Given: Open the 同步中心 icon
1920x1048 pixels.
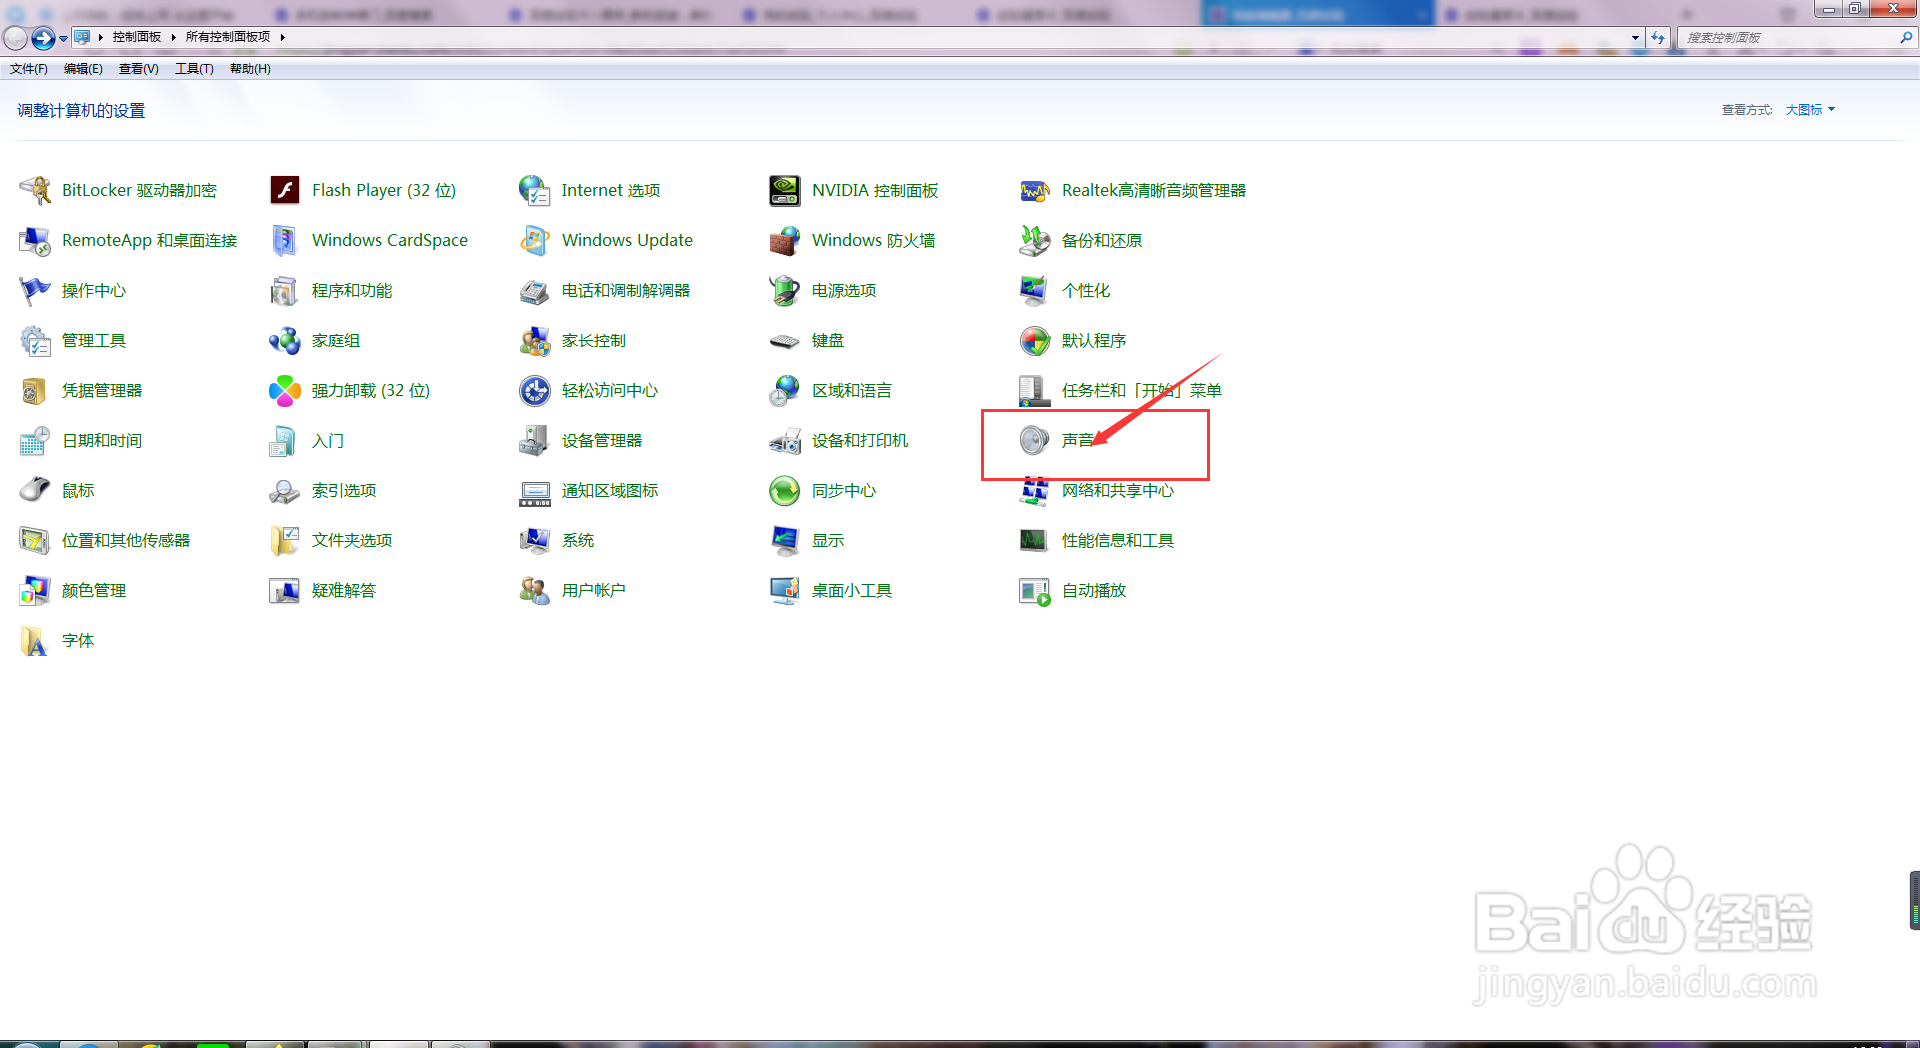Looking at the screenshot, I should pyautogui.click(x=785, y=490).
